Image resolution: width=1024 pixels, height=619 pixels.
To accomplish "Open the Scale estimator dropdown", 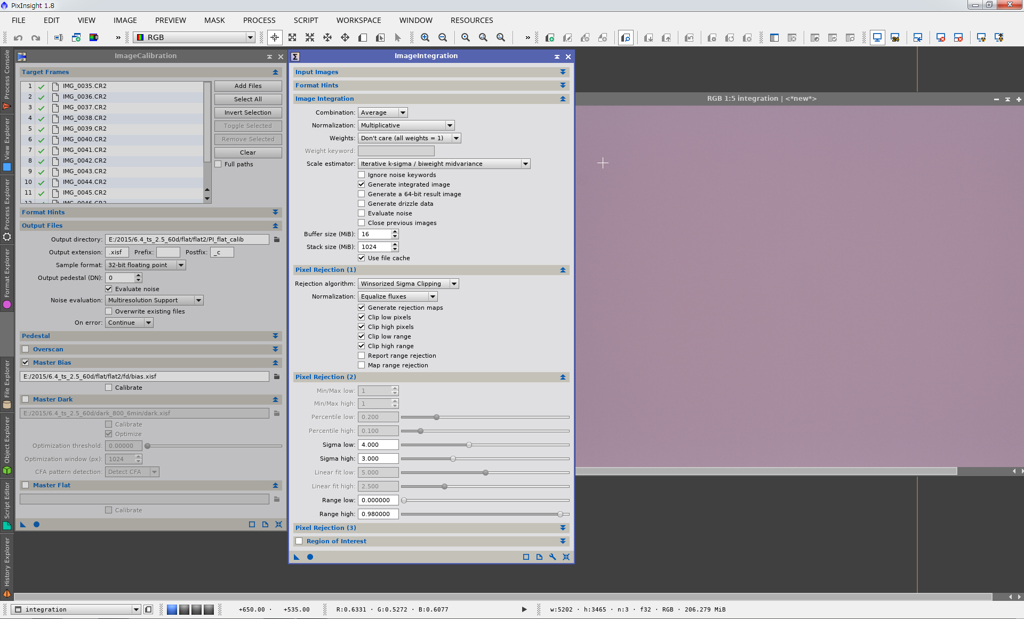I will click(x=444, y=164).
